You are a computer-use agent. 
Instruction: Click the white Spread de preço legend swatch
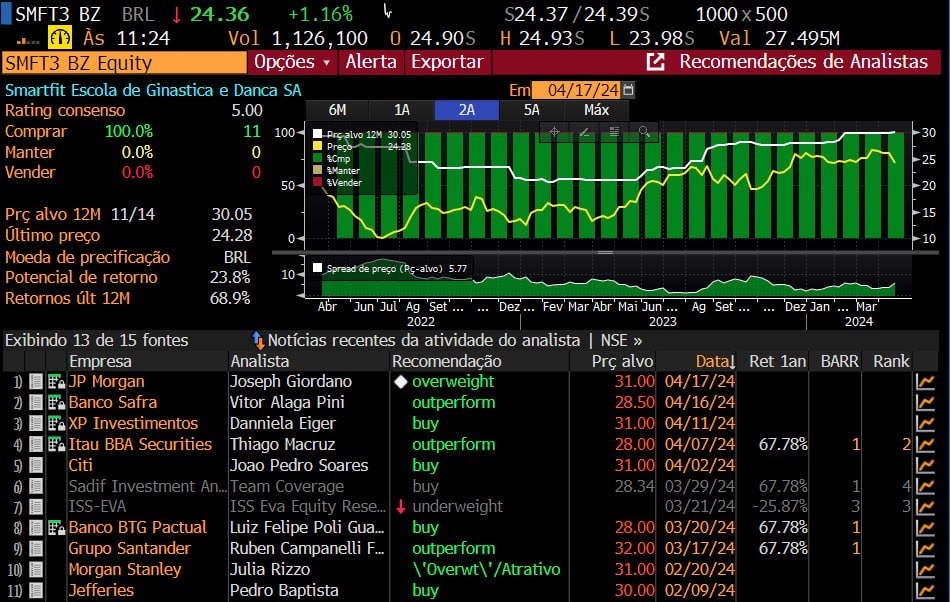click(317, 268)
